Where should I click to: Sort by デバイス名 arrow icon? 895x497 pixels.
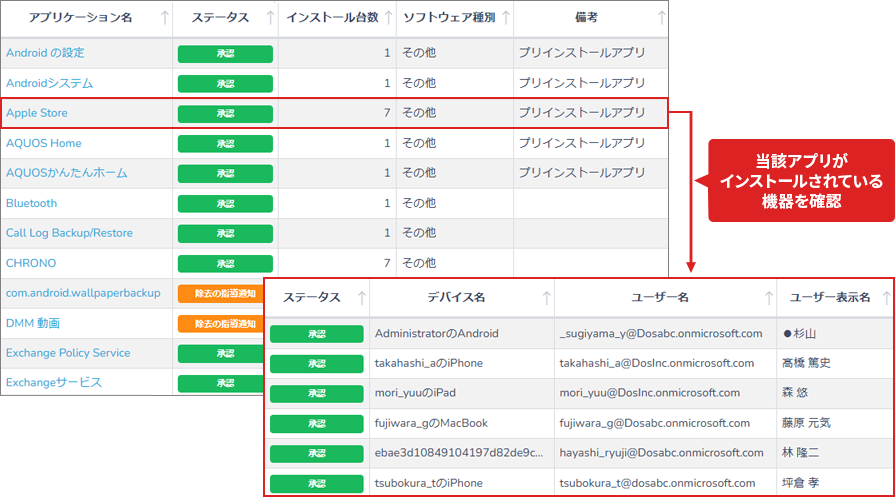coord(546,297)
